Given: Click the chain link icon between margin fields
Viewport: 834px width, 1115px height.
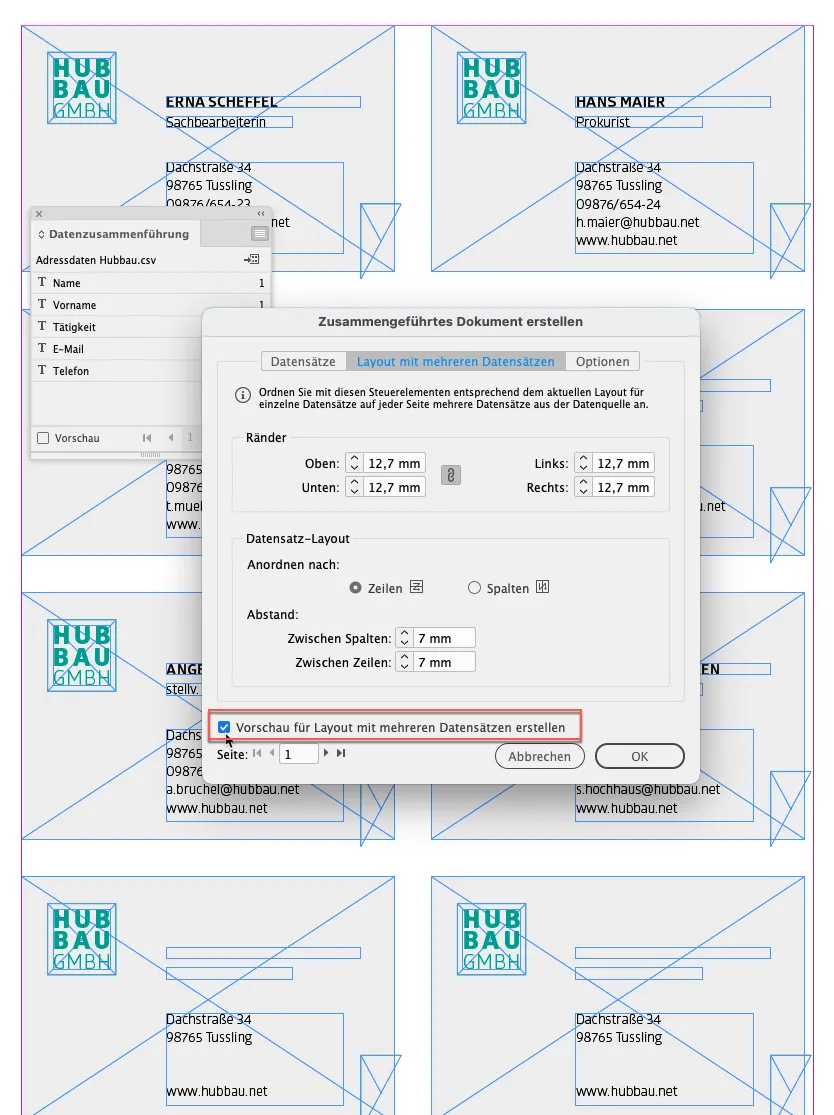Looking at the screenshot, I should 450,475.
